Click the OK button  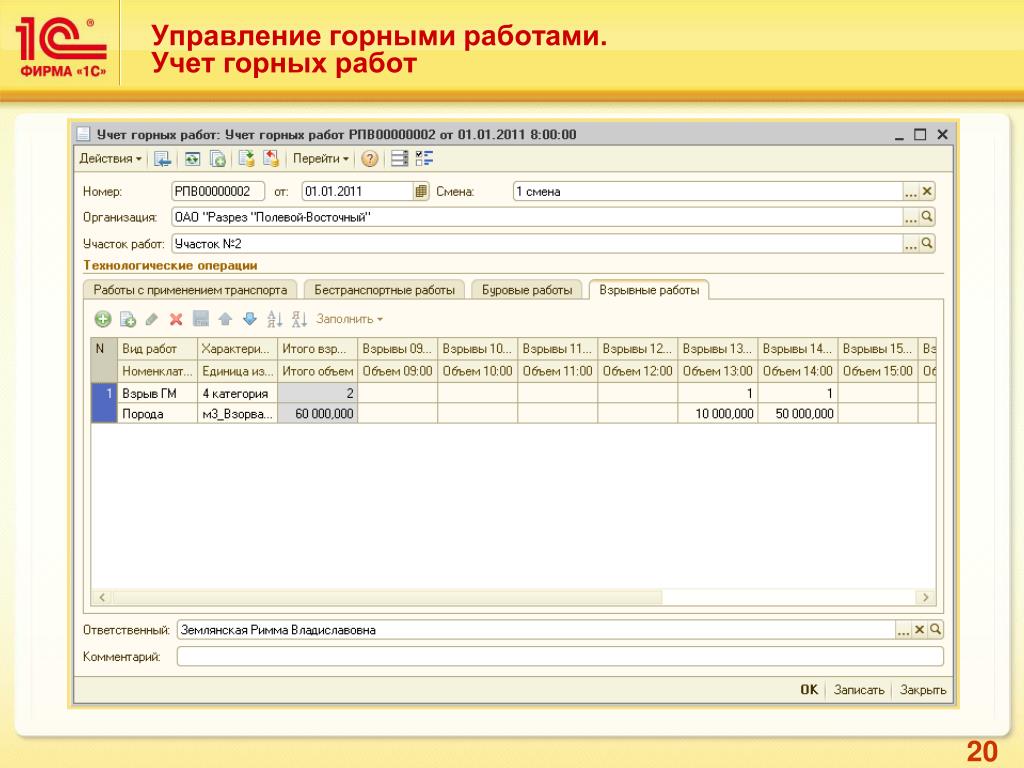(809, 690)
